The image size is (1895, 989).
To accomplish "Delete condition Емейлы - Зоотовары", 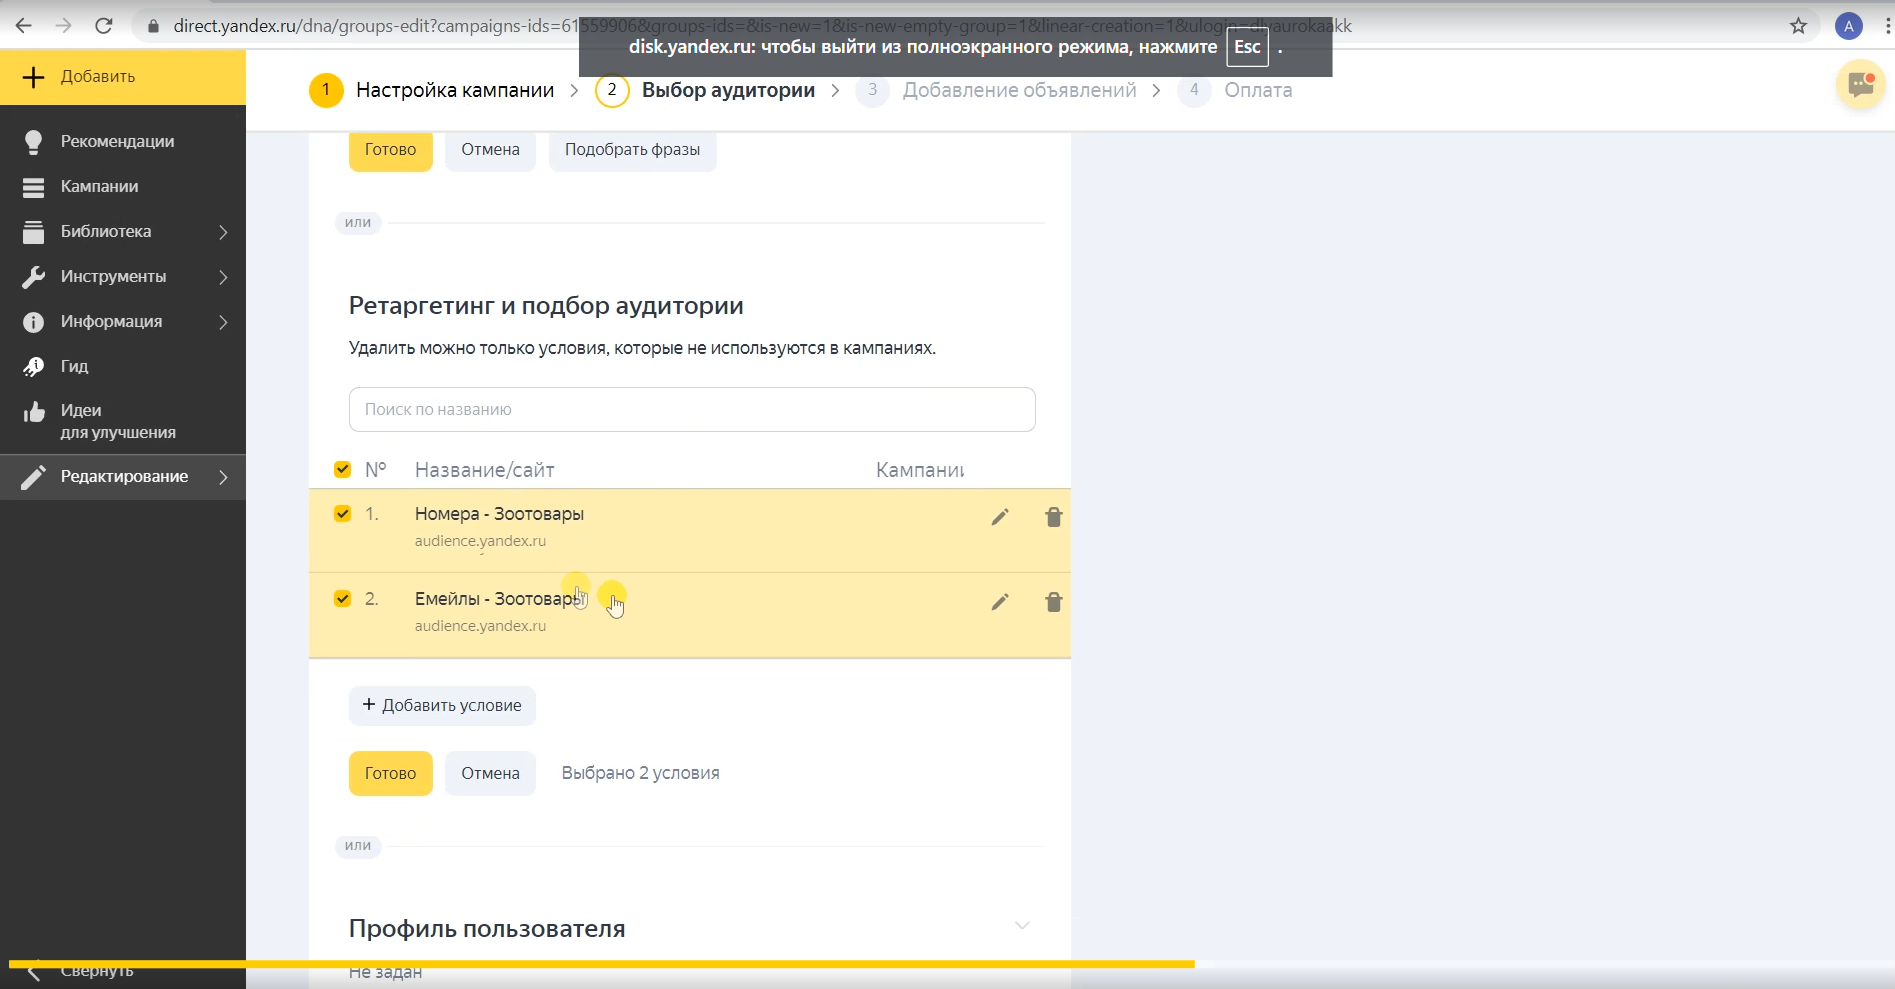I will tap(1053, 602).
